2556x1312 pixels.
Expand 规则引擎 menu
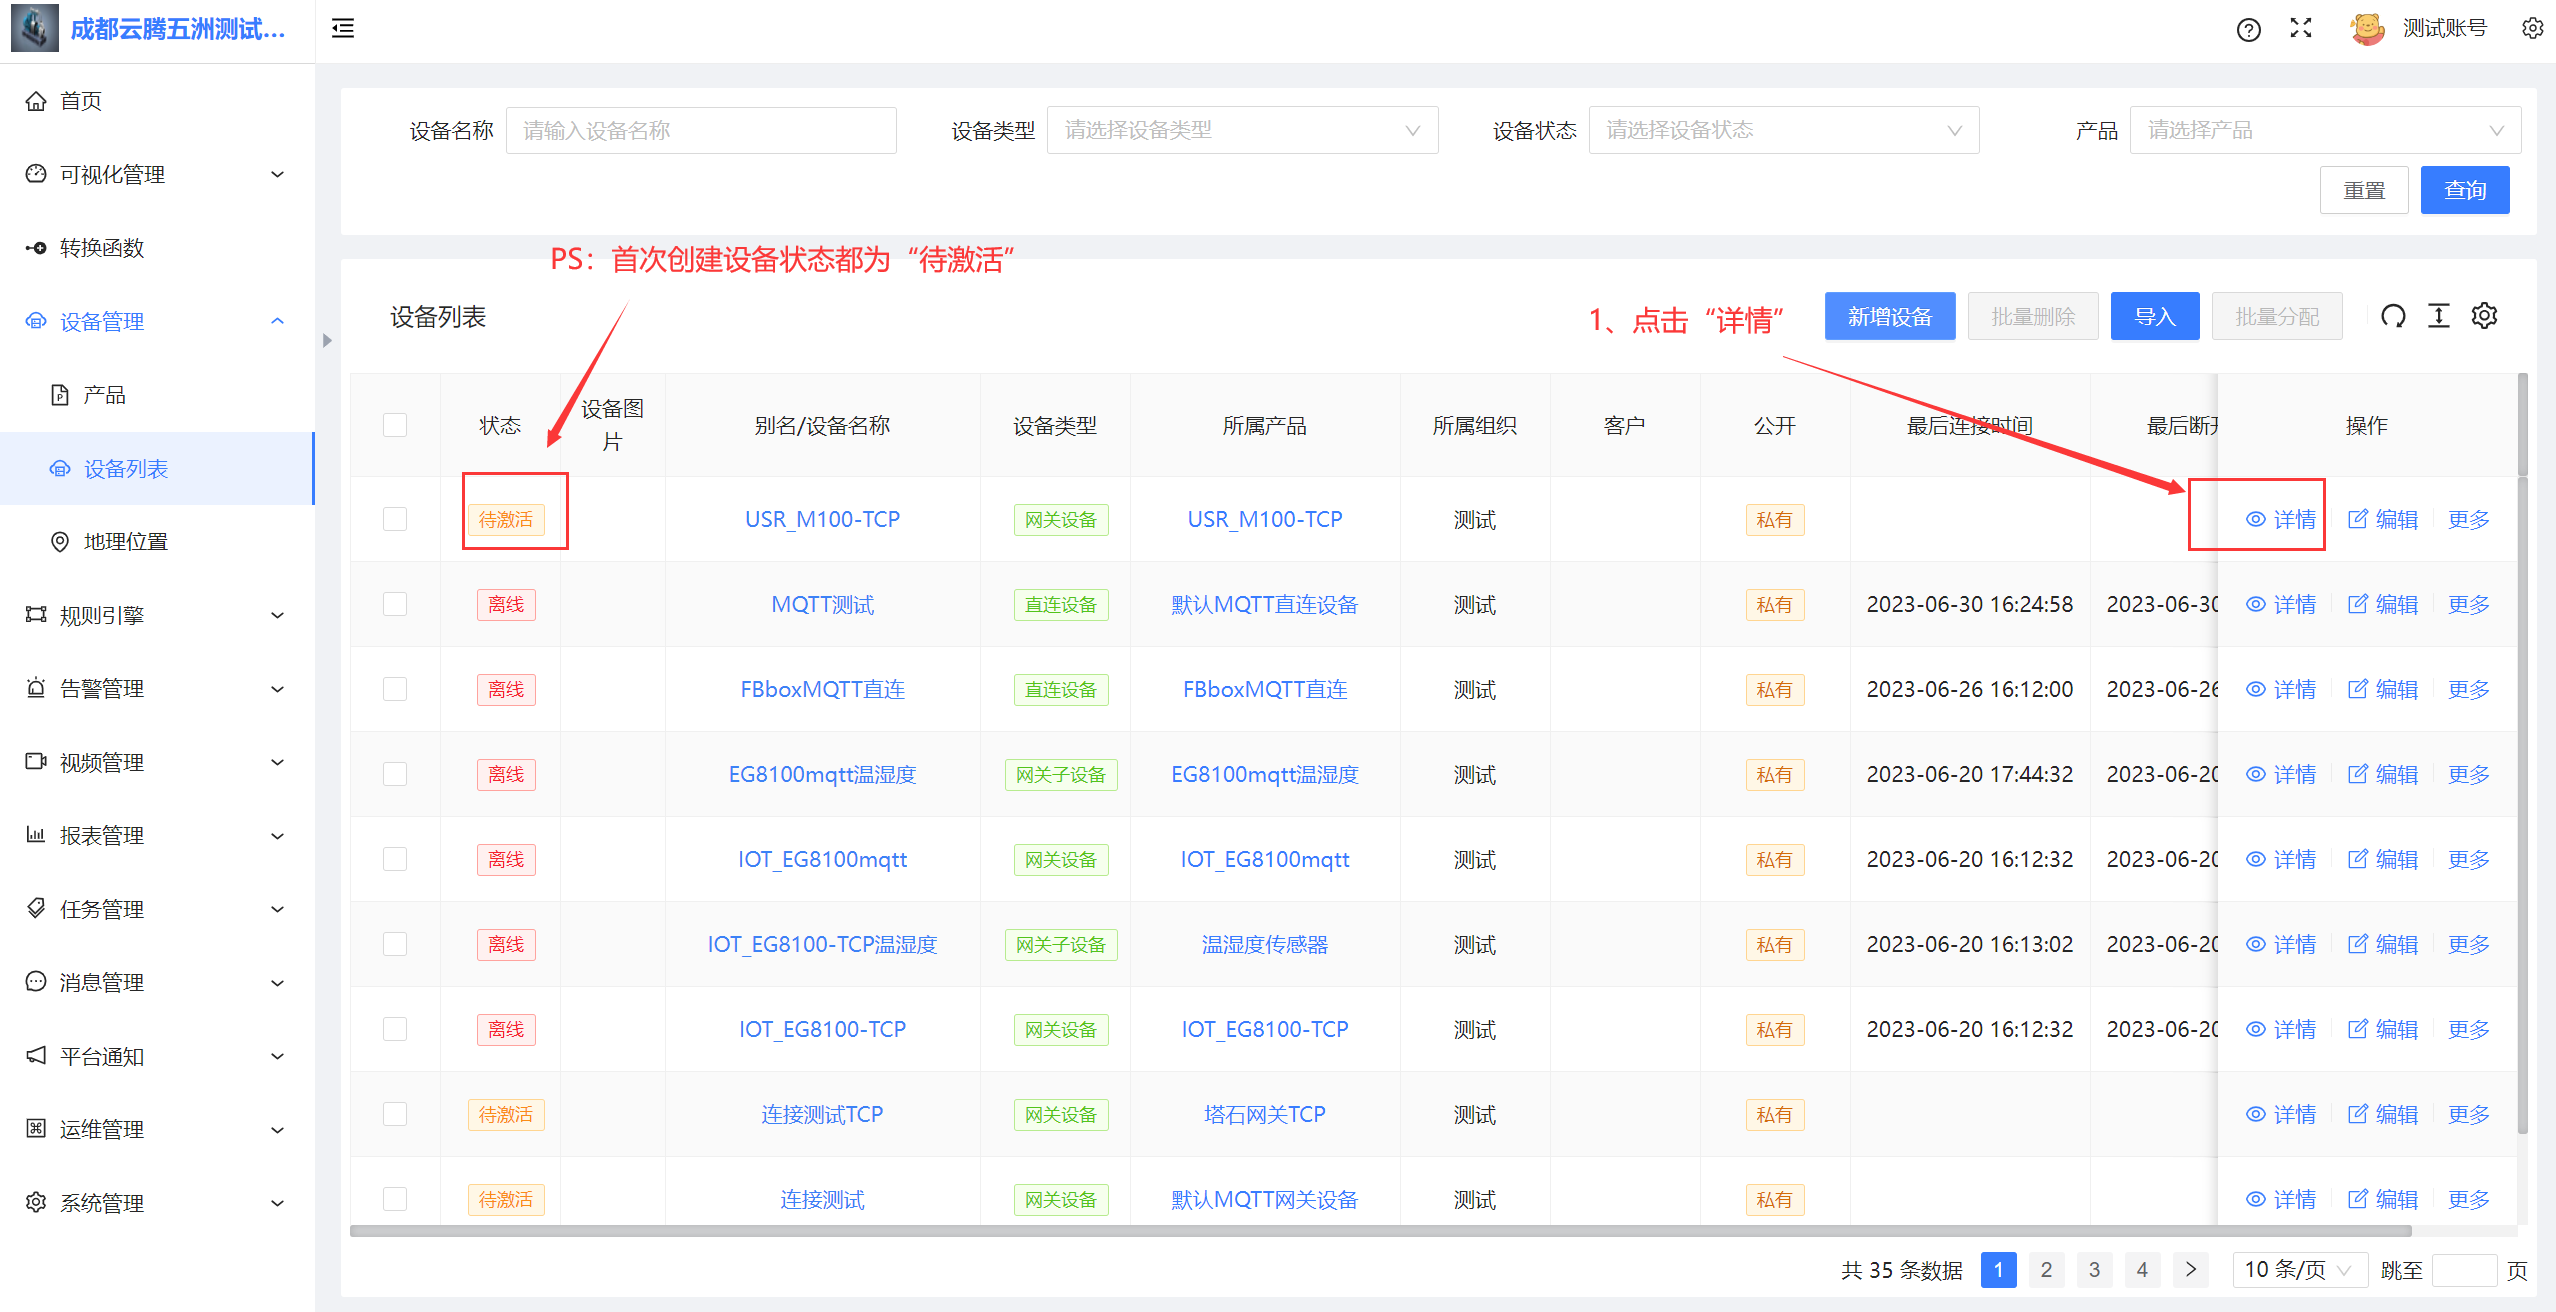[x=157, y=615]
